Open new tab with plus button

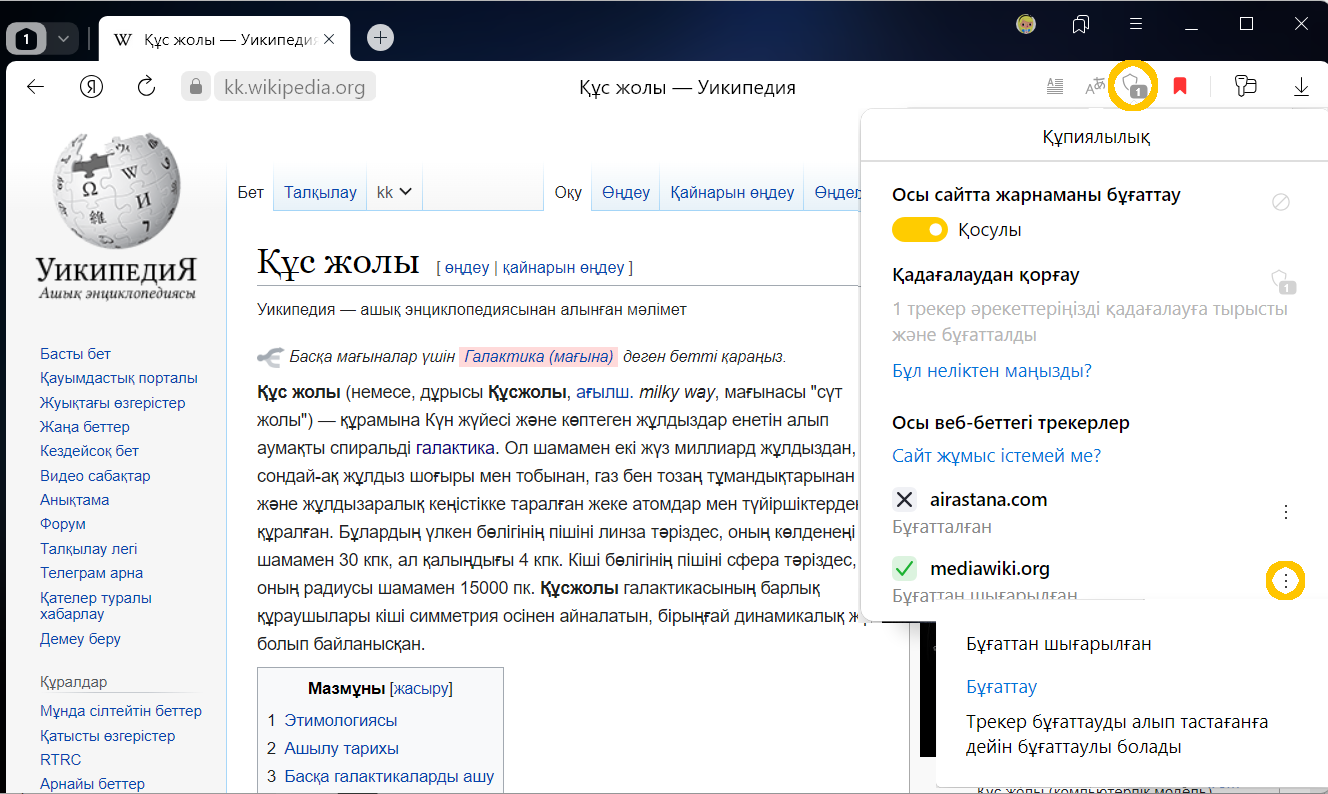380,38
